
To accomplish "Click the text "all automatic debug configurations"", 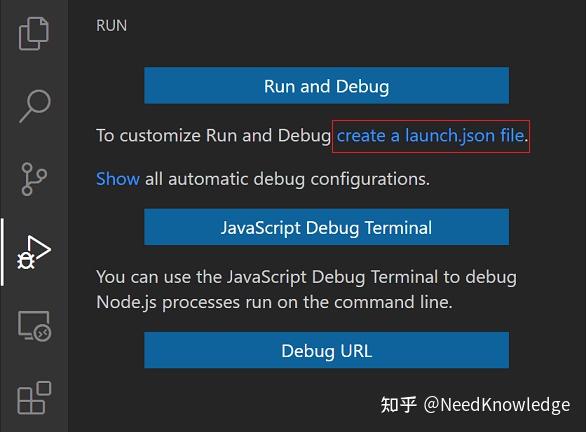I will tap(287, 179).
